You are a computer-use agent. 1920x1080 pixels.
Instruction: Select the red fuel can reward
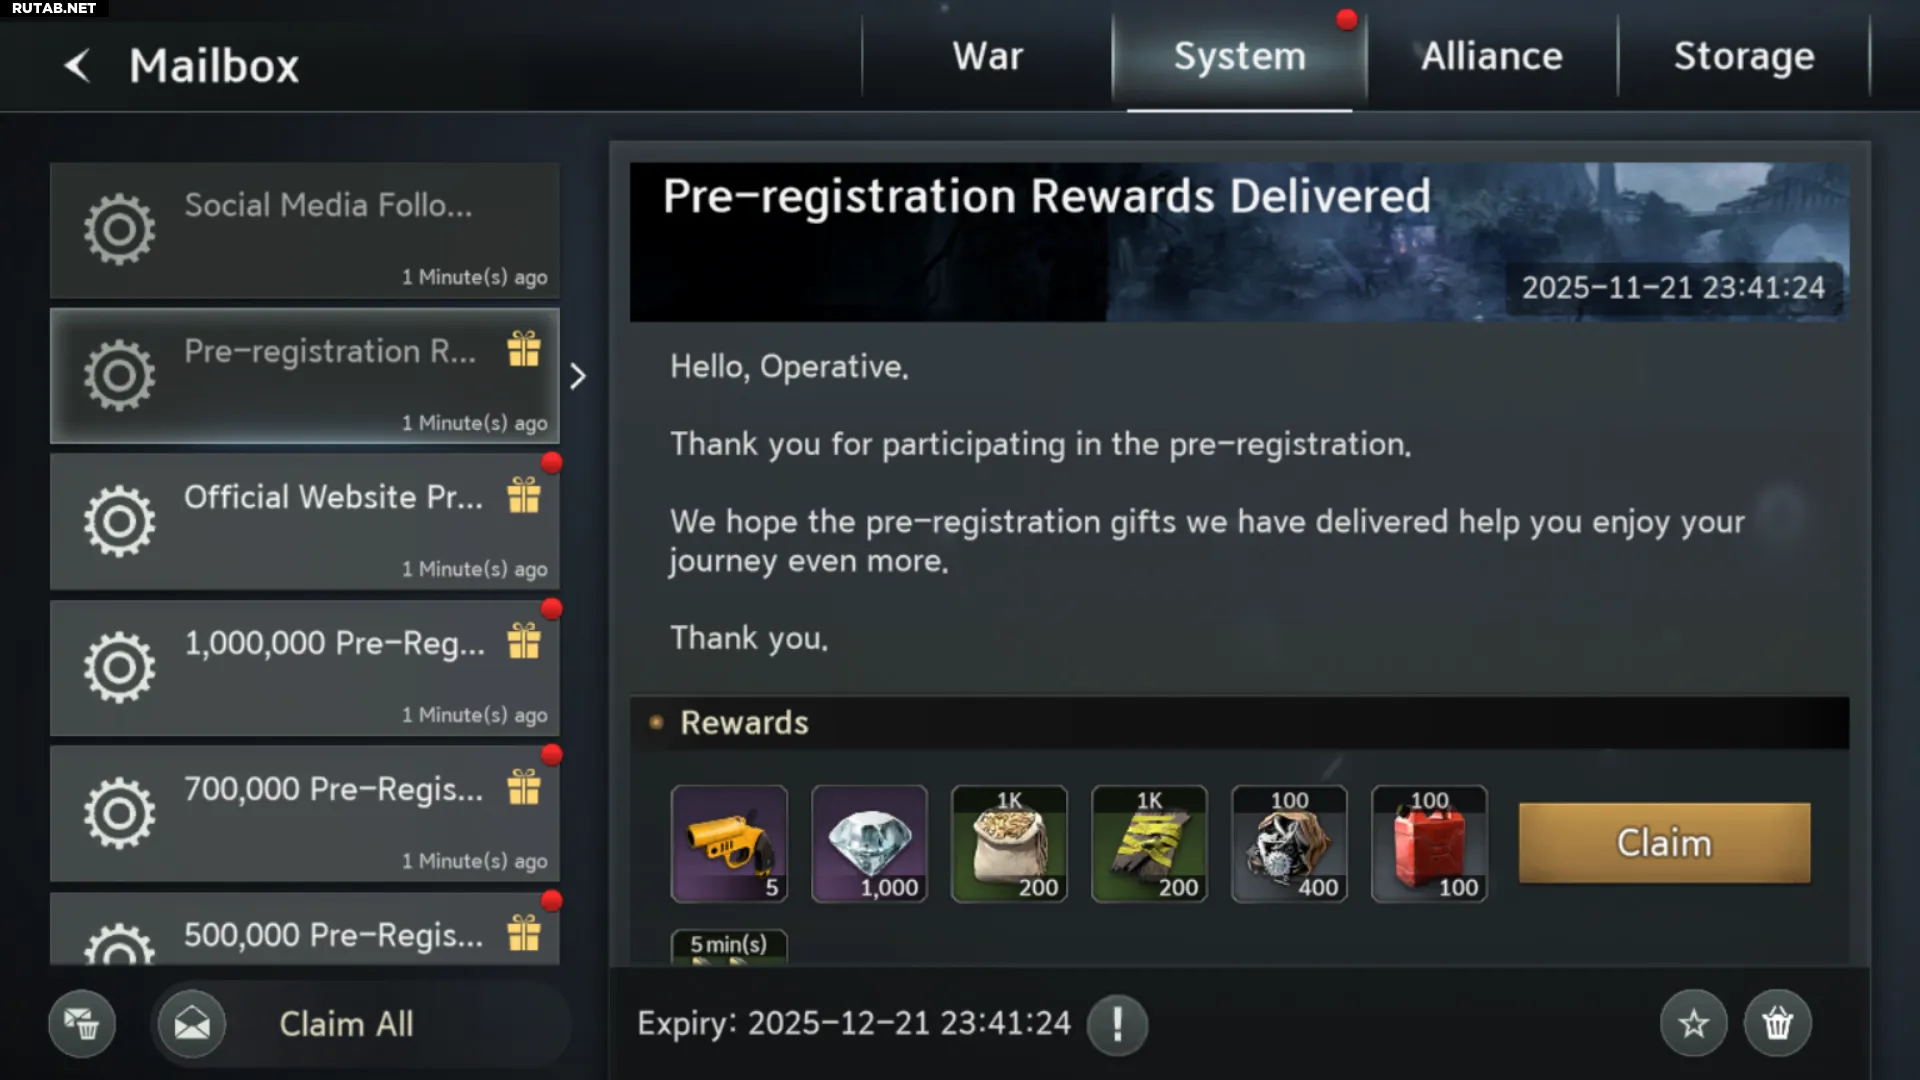click(1429, 844)
